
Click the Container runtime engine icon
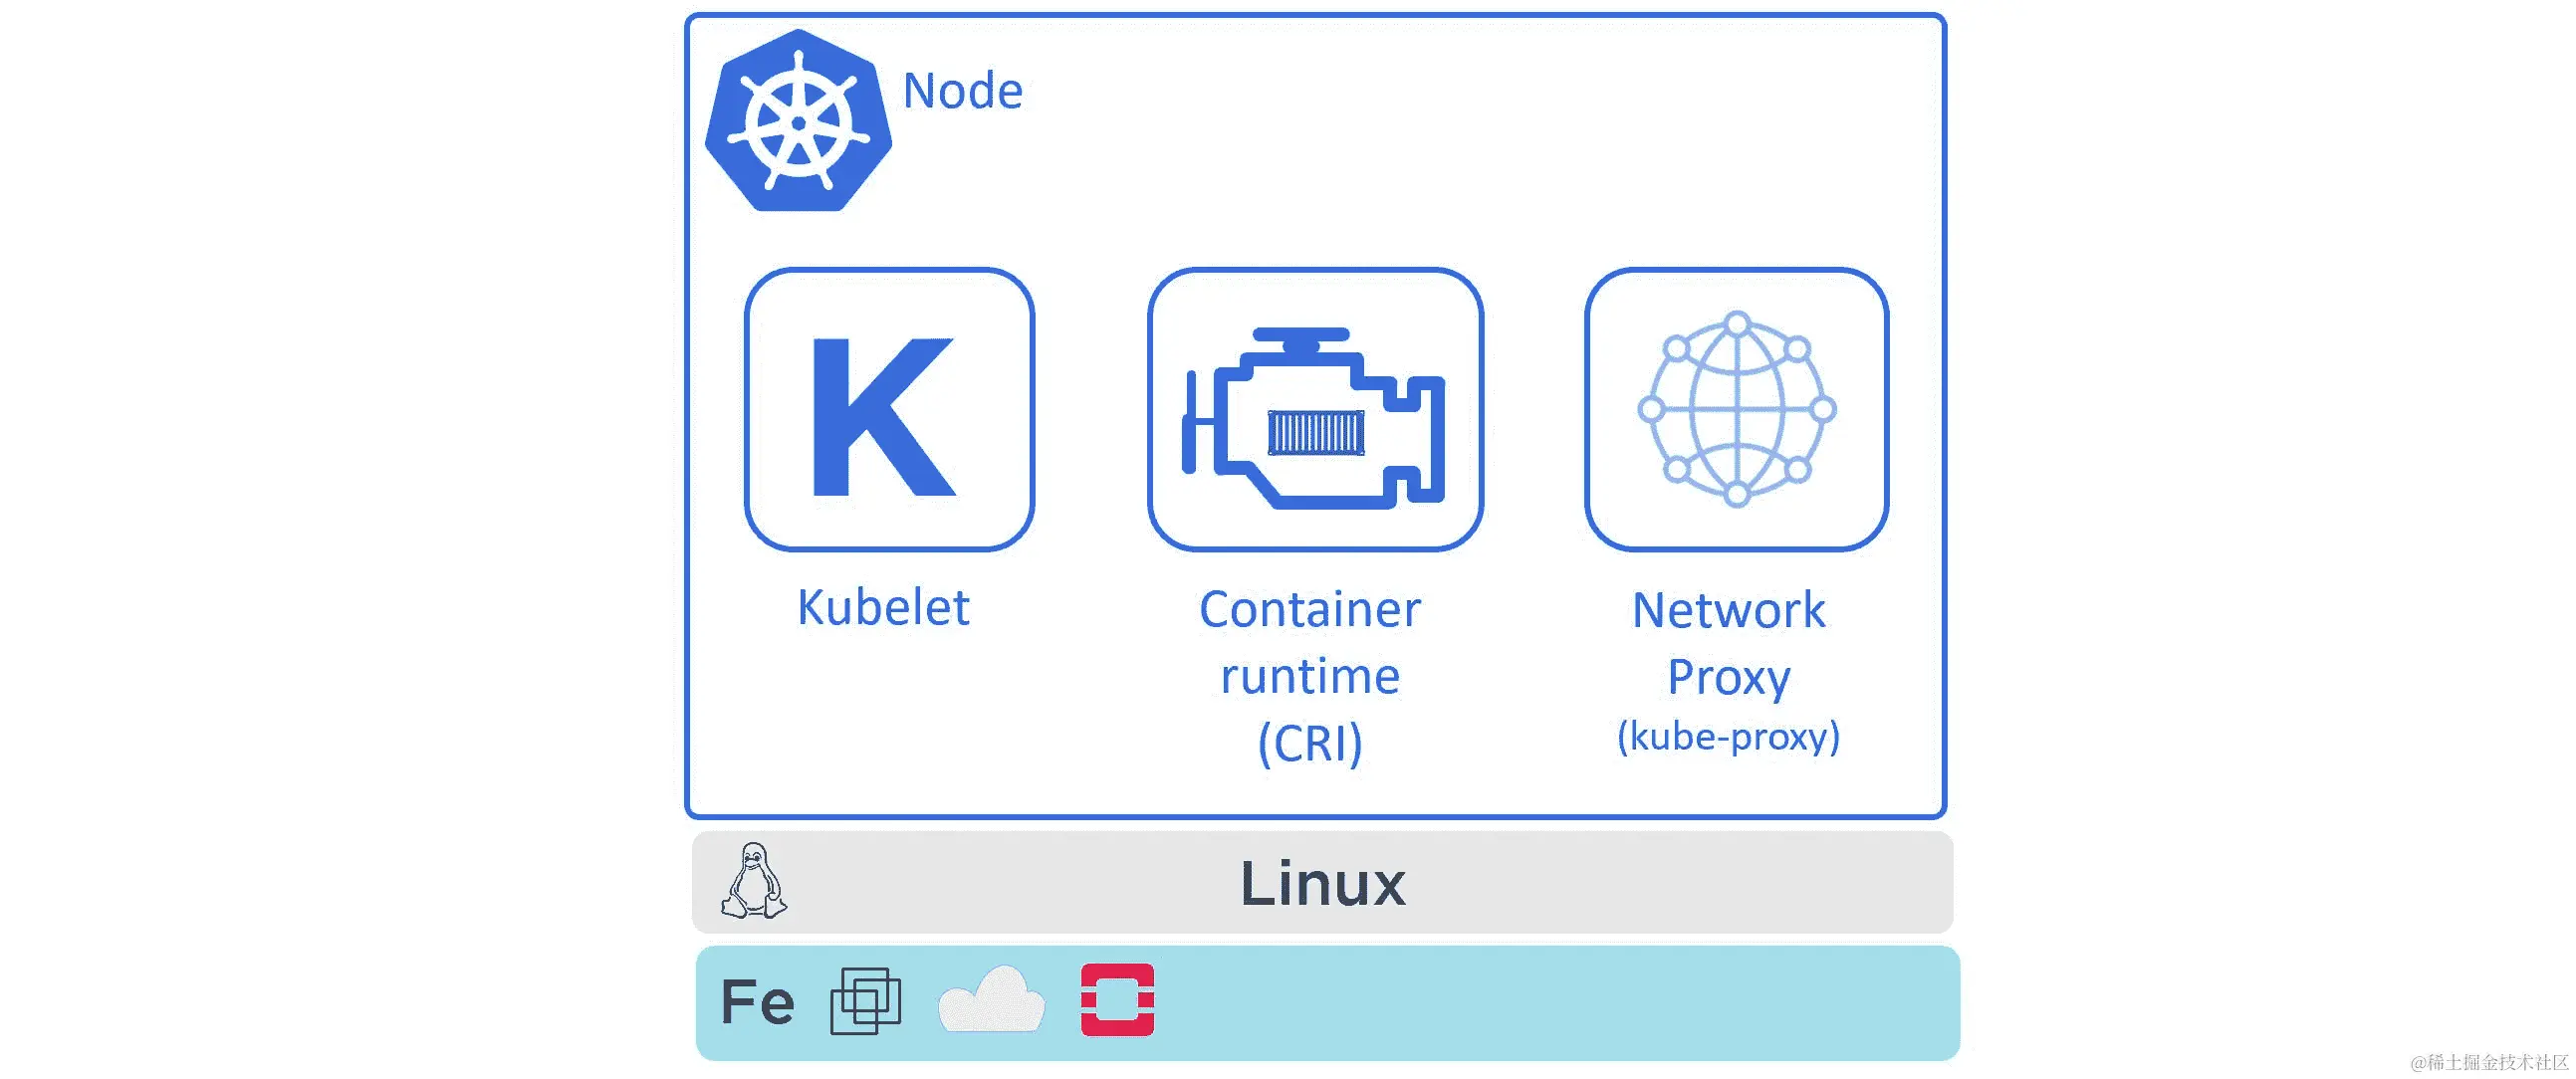1312,410
